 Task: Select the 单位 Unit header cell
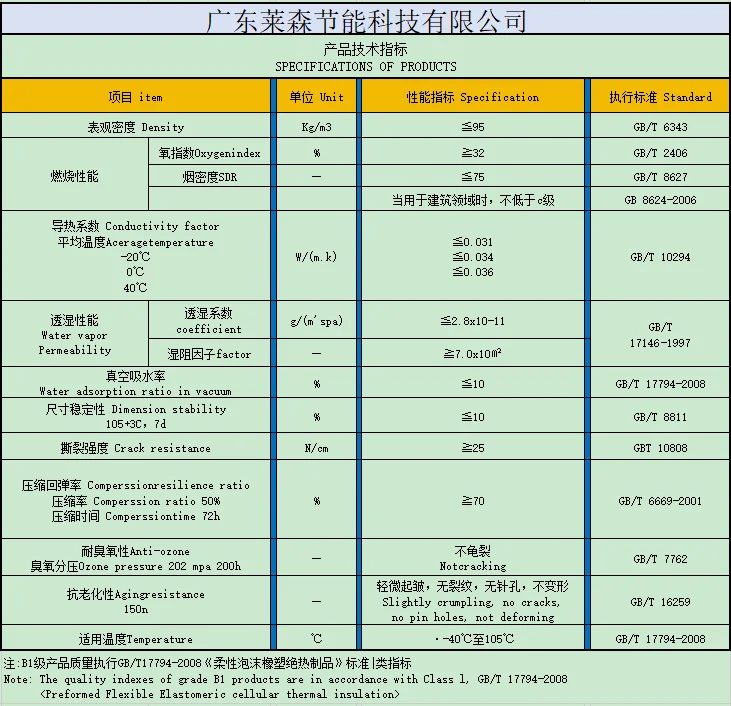click(x=316, y=97)
